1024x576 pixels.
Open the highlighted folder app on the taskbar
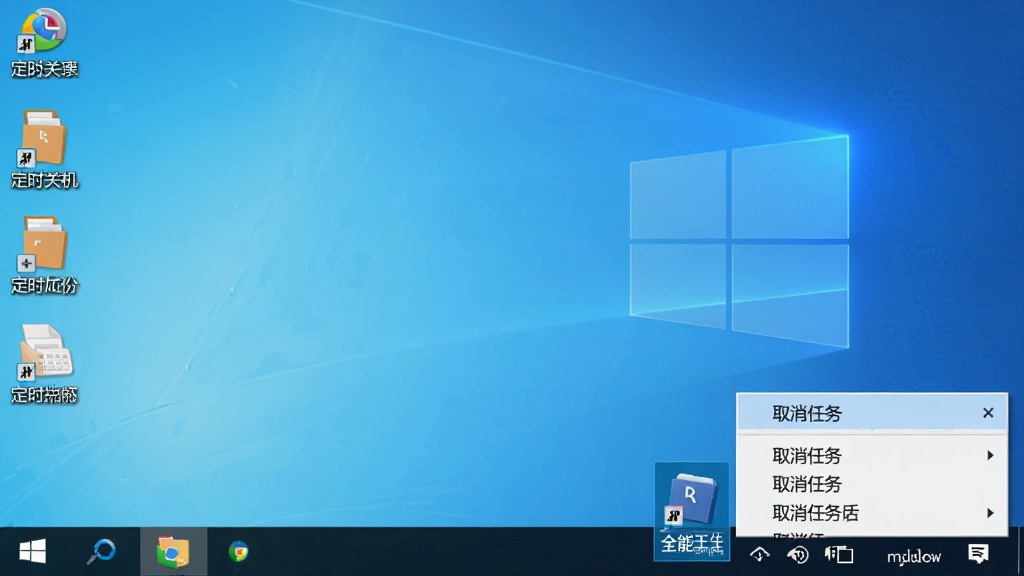[173, 552]
